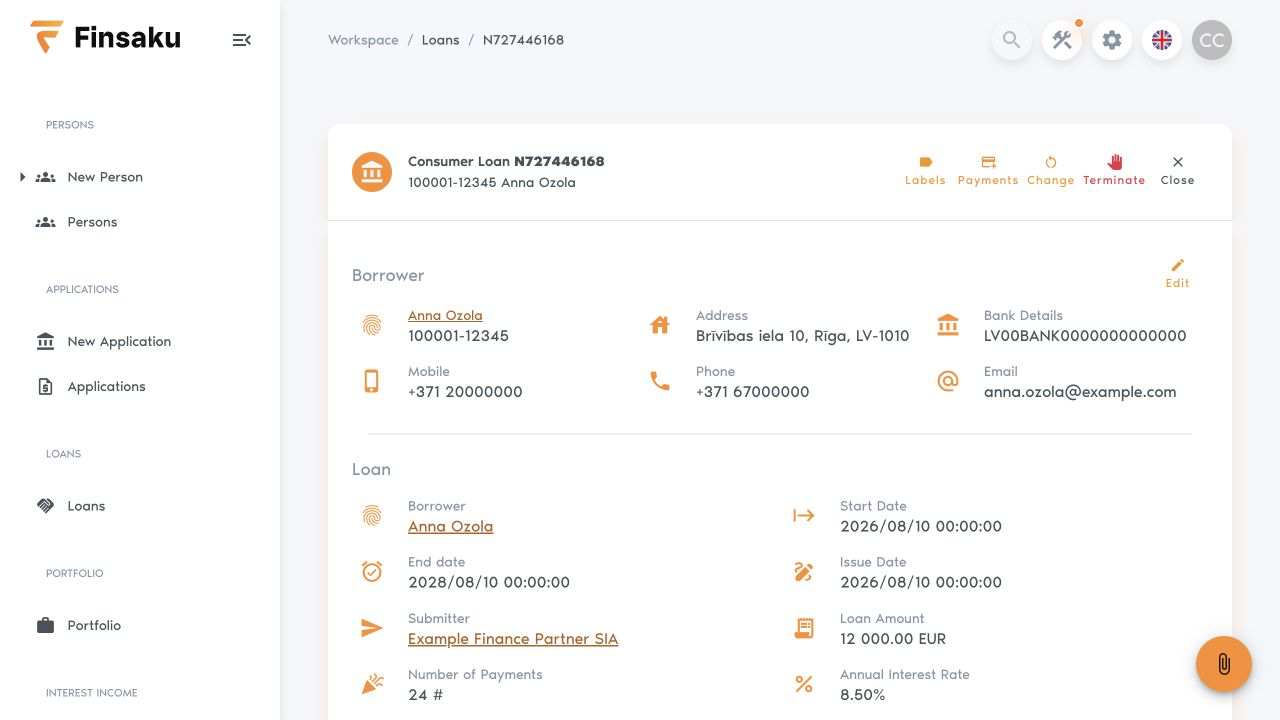
Task: Click the 24 # payments value
Action: [425, 695]
